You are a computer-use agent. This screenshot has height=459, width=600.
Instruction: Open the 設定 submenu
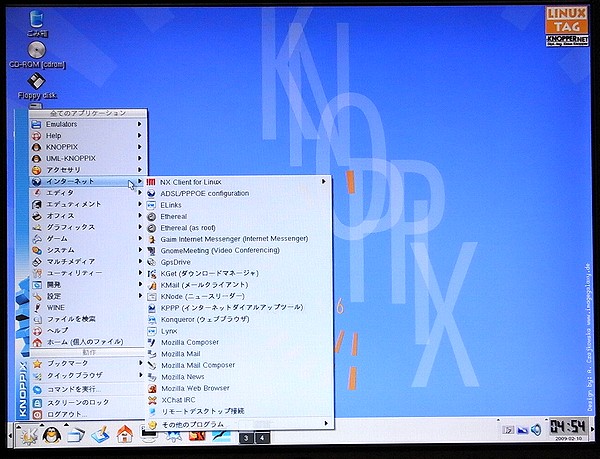point(88,296)
